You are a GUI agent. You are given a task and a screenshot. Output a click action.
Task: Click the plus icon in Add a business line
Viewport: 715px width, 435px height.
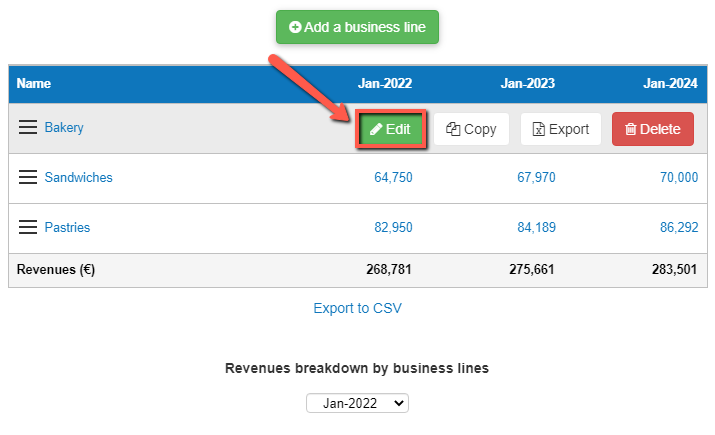click(x=295, y=28)
